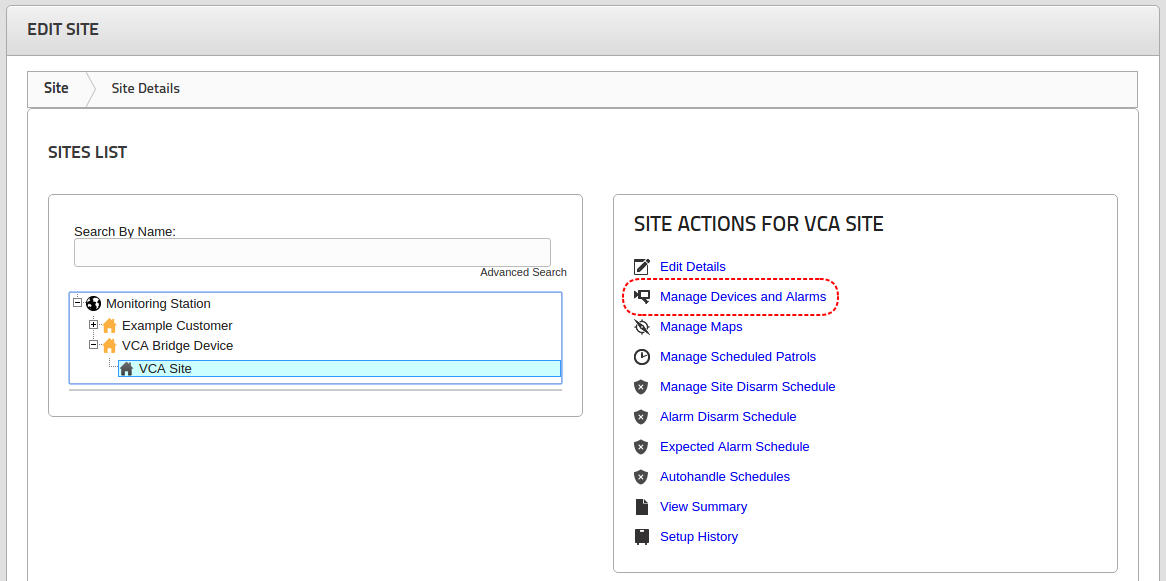Click the shield icon beside Manage Site Disarm Schedule

click(x=641, y=387)
